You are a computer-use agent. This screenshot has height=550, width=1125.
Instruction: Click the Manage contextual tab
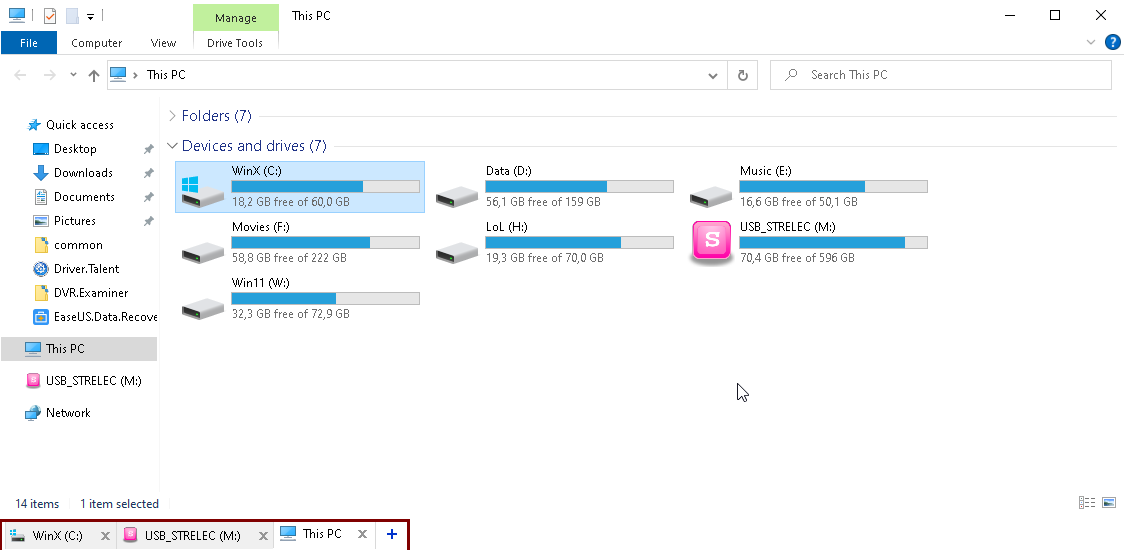235,18
